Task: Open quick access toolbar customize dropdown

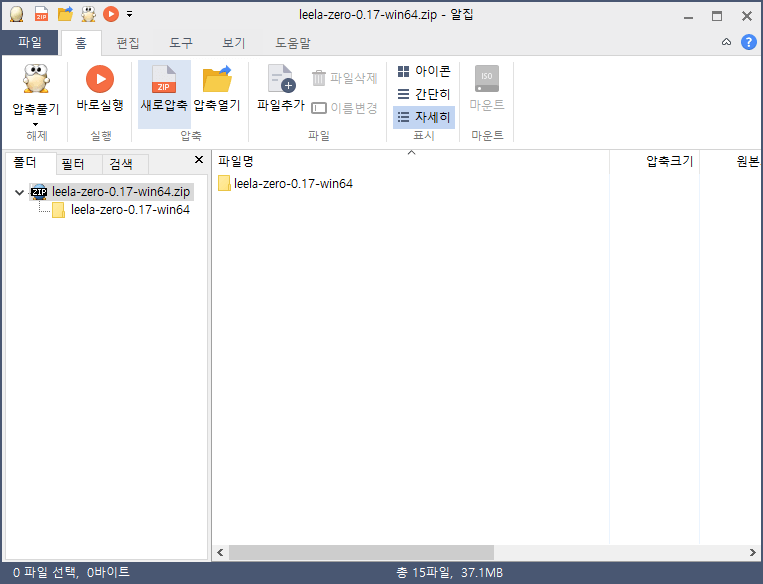Action: 129,14
